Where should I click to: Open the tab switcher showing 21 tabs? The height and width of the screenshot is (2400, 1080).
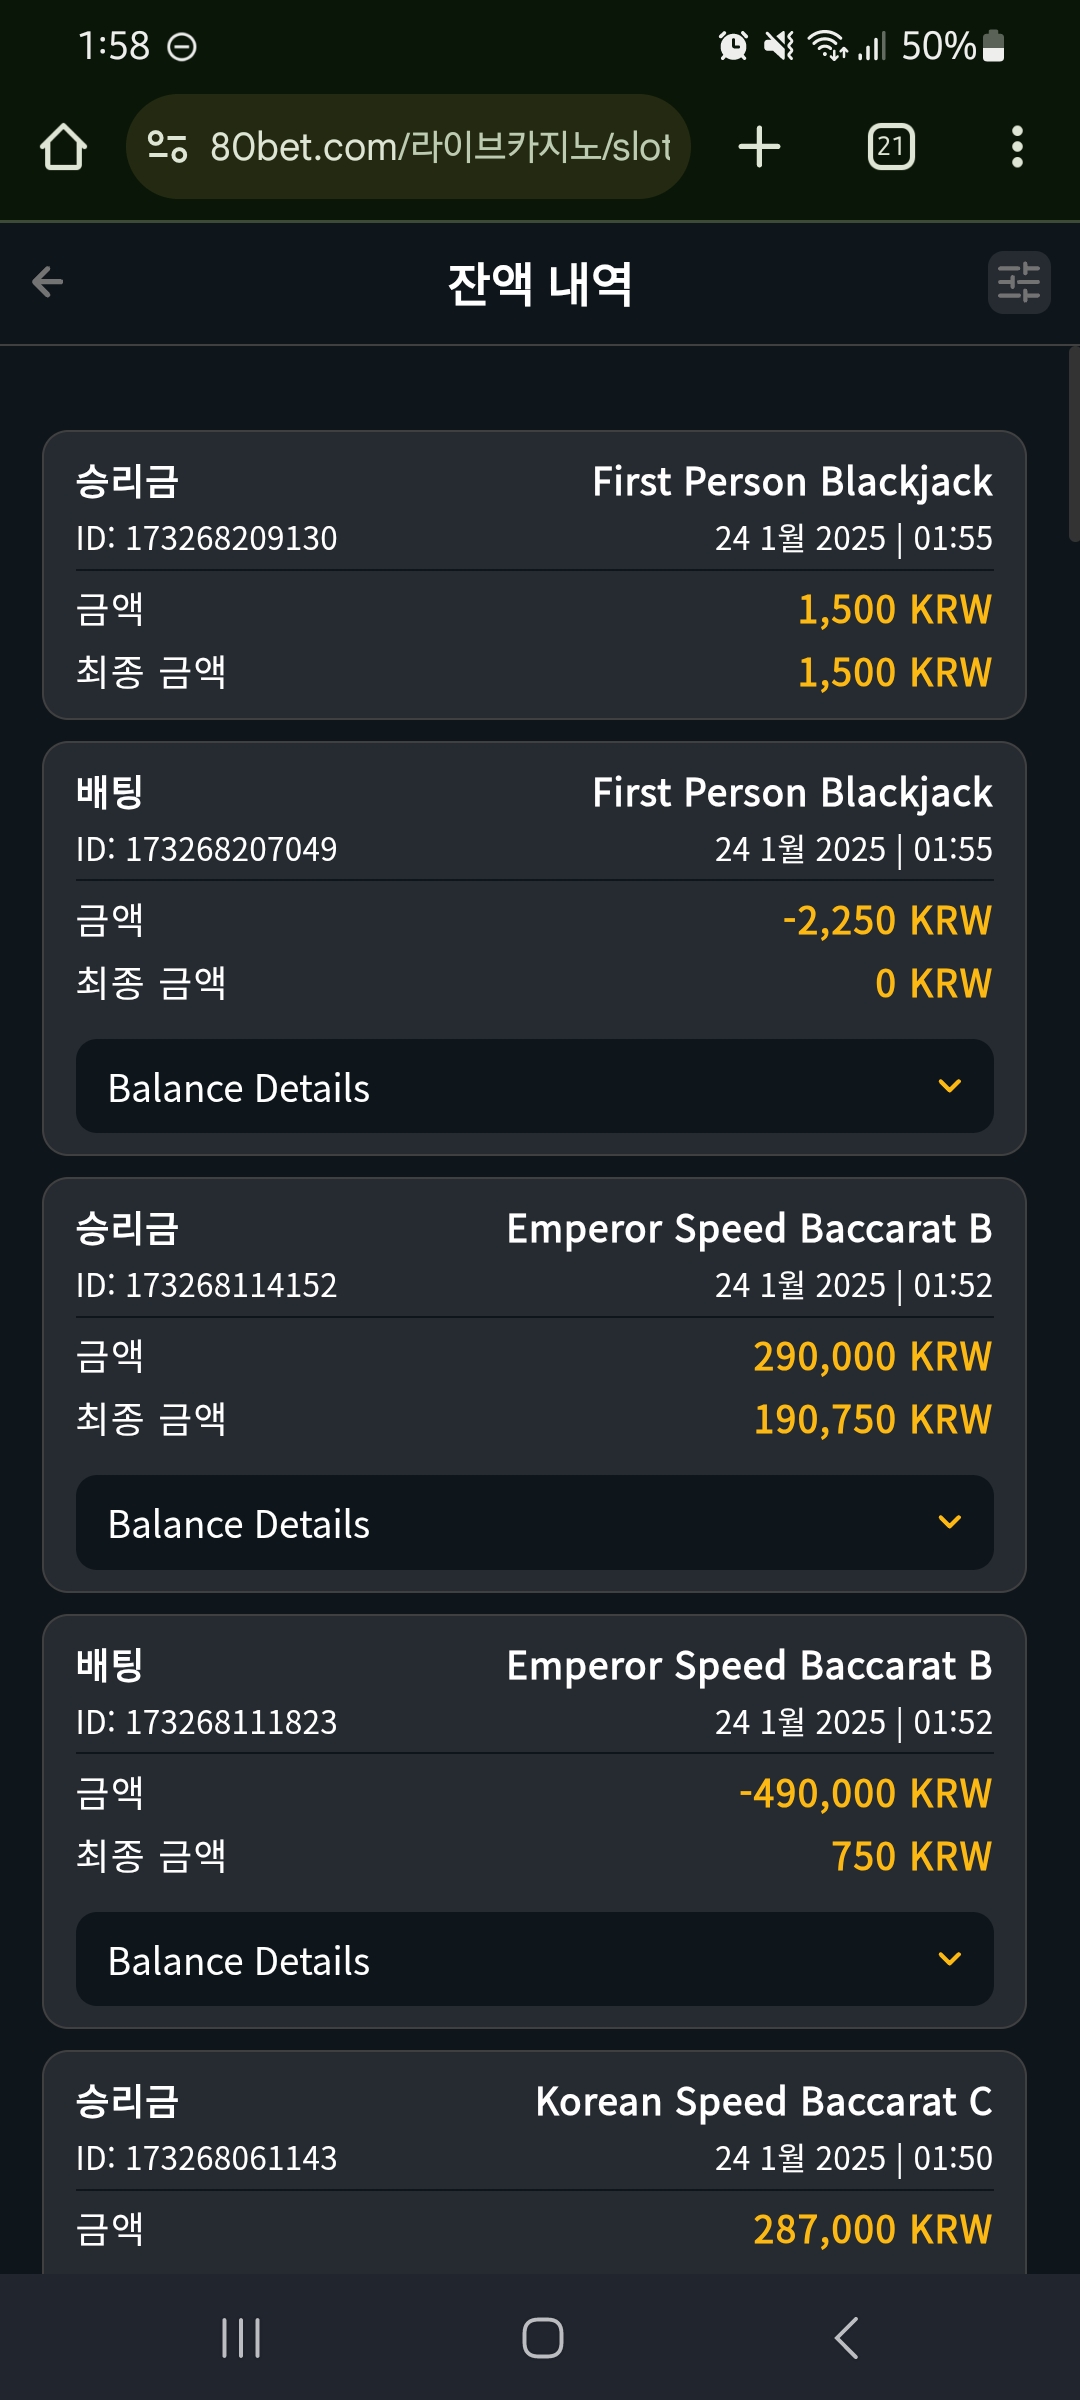pos(891,147)
